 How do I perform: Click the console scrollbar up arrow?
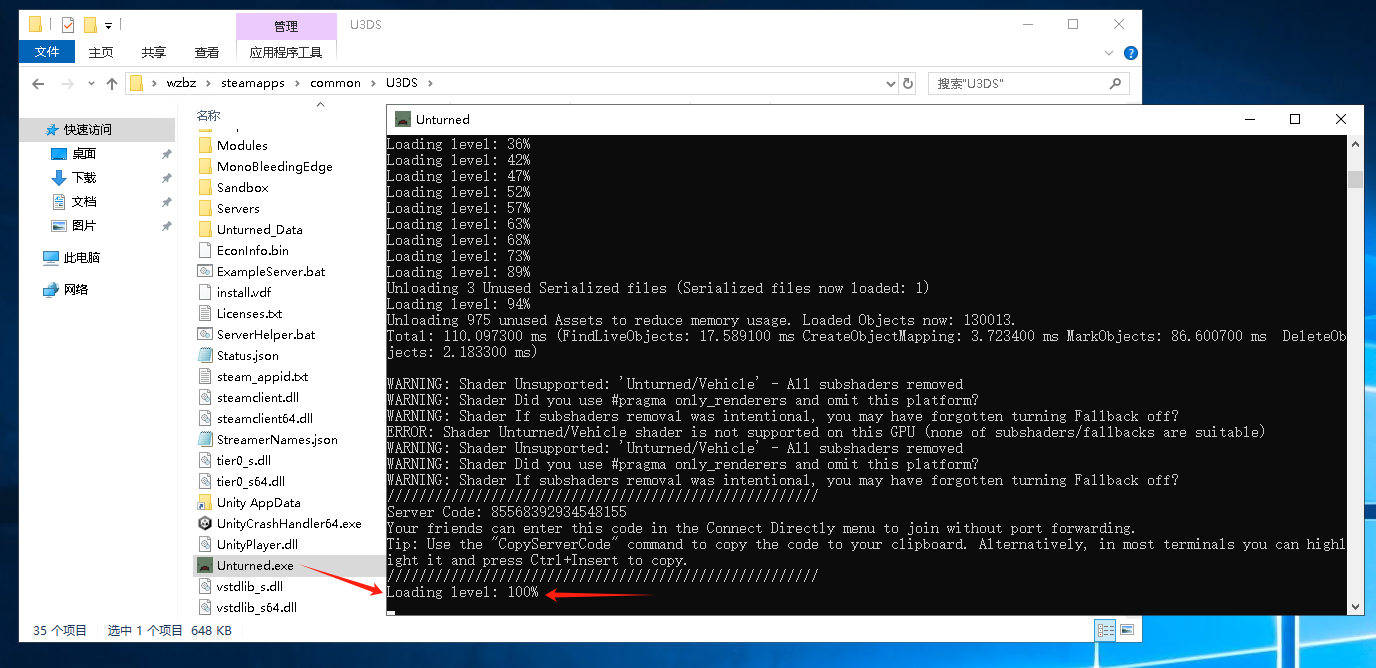[x=1356, y=144]
